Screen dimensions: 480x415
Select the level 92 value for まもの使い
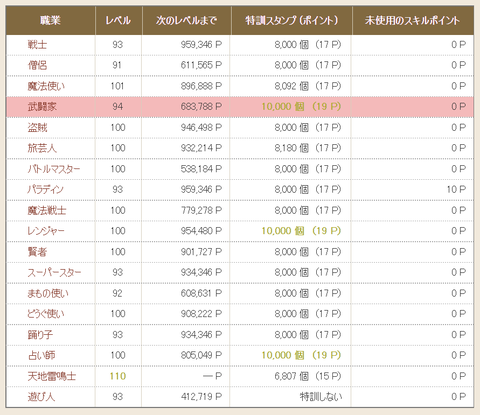click(117, 293)
